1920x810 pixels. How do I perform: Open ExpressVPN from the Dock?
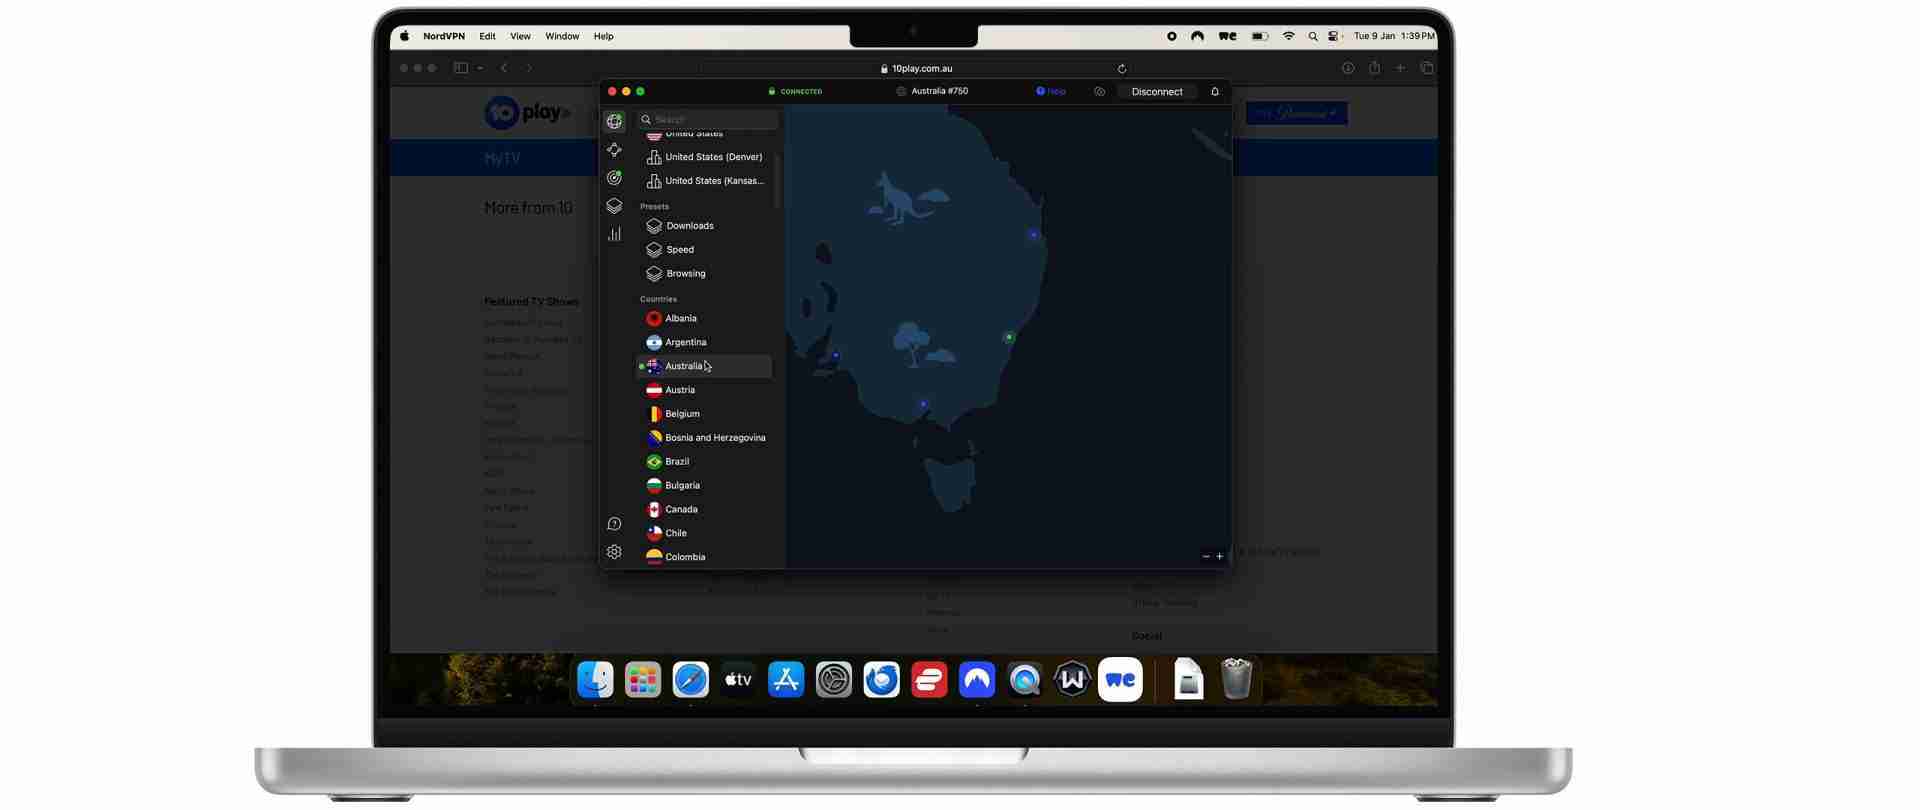click(929, 680)
